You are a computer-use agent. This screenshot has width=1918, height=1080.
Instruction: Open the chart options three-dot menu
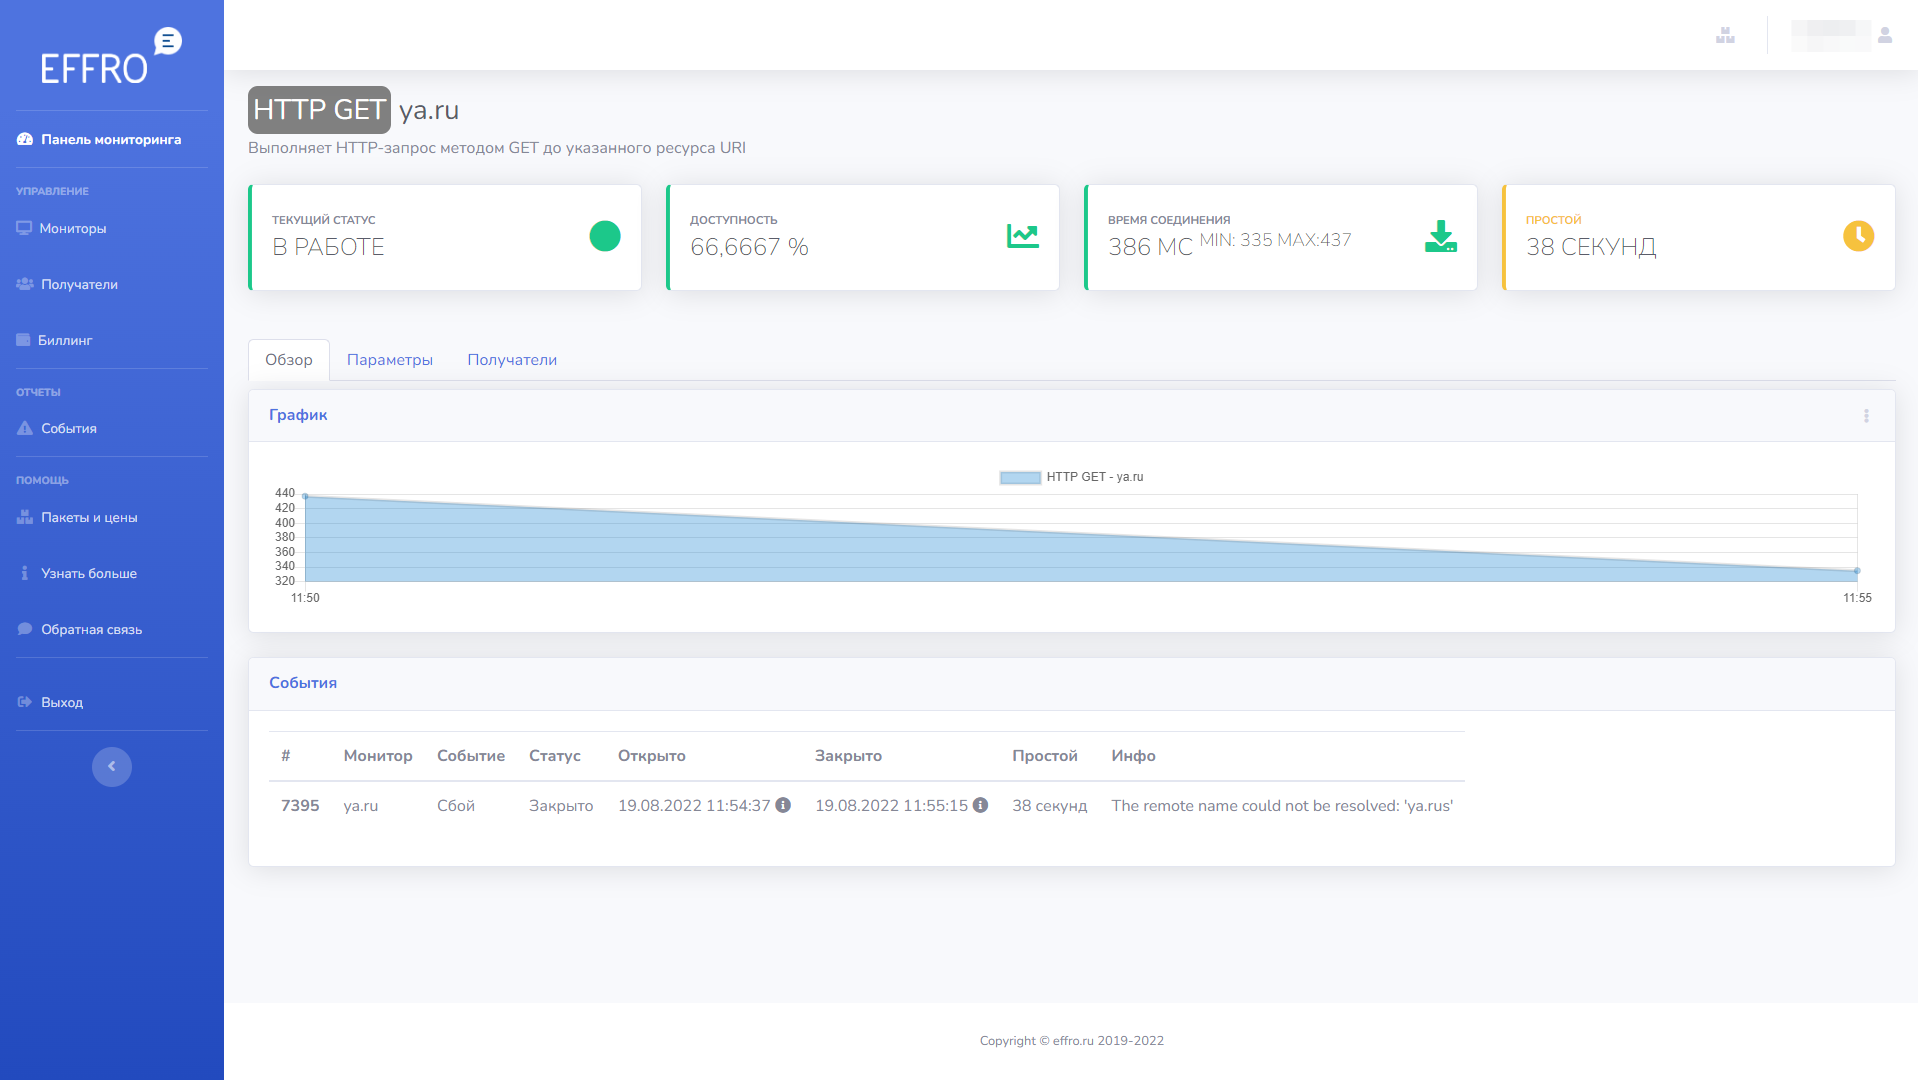(1866, 416)
